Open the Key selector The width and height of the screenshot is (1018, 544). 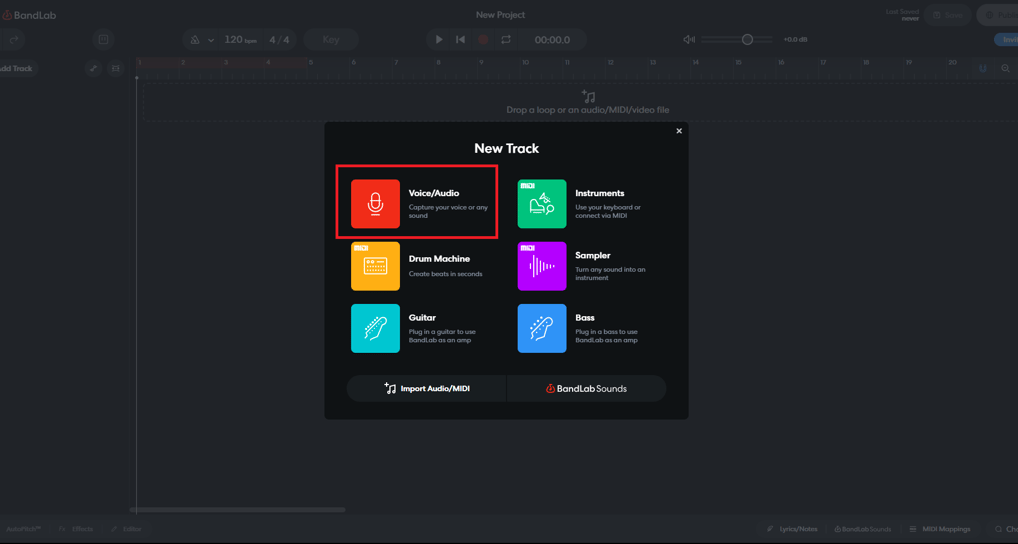331,40
